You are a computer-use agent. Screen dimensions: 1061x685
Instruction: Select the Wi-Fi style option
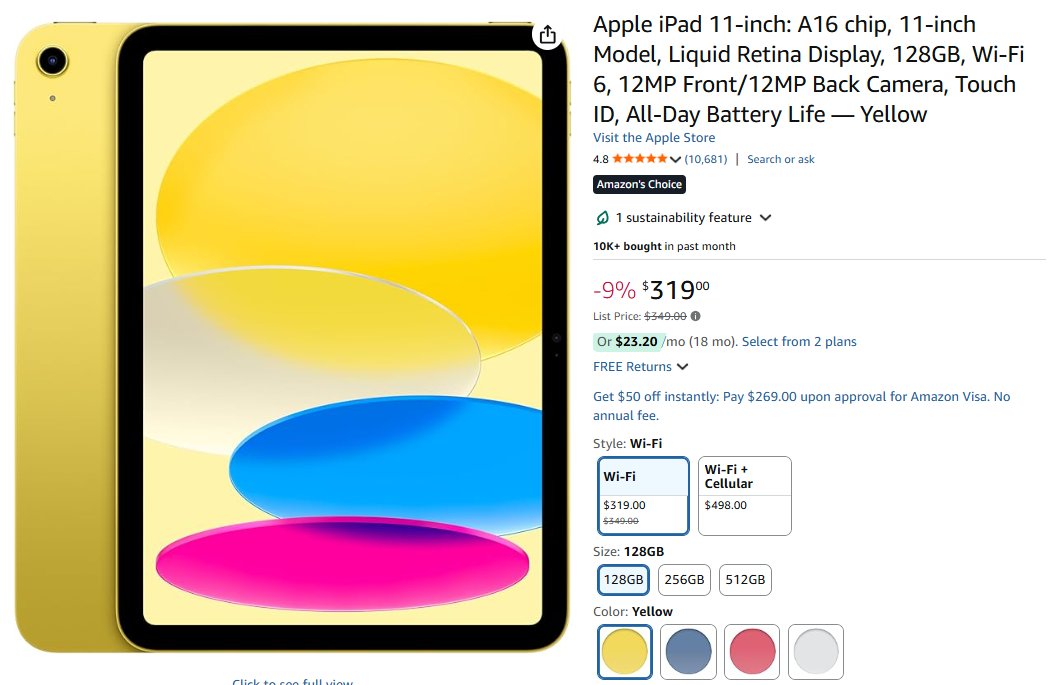tap(644, 495)
